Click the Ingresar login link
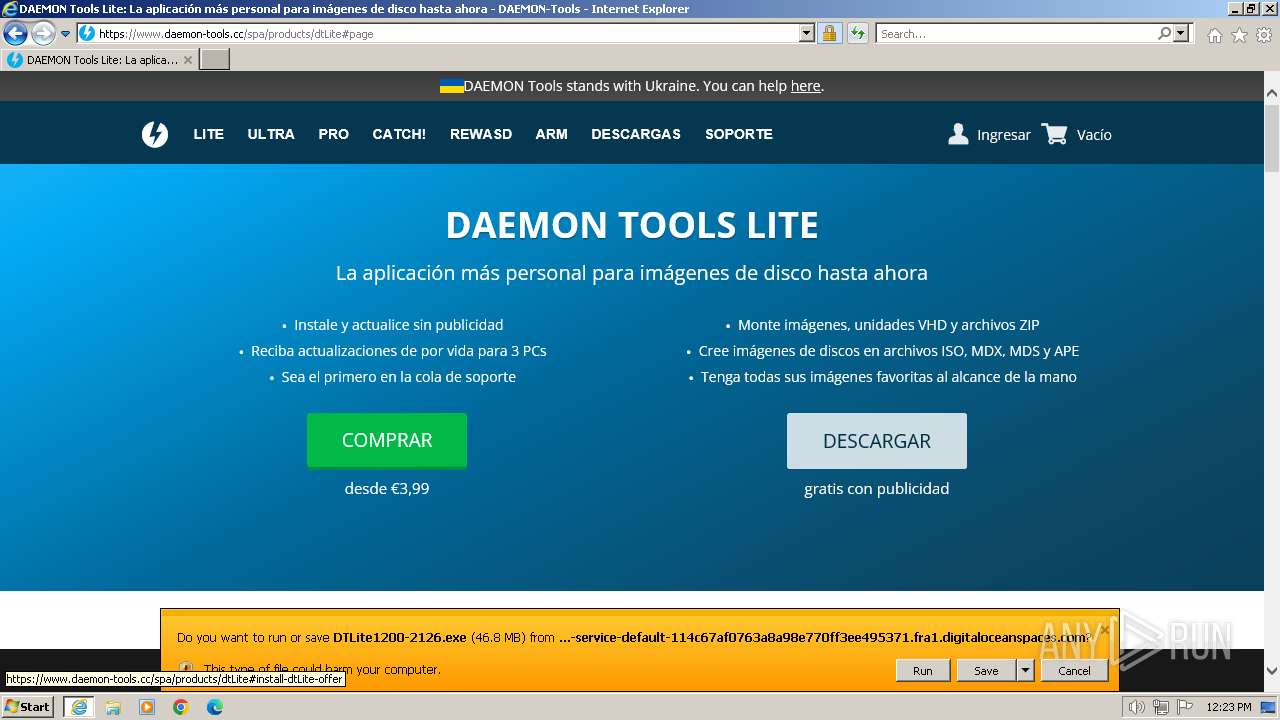 tap(1004, 135)
